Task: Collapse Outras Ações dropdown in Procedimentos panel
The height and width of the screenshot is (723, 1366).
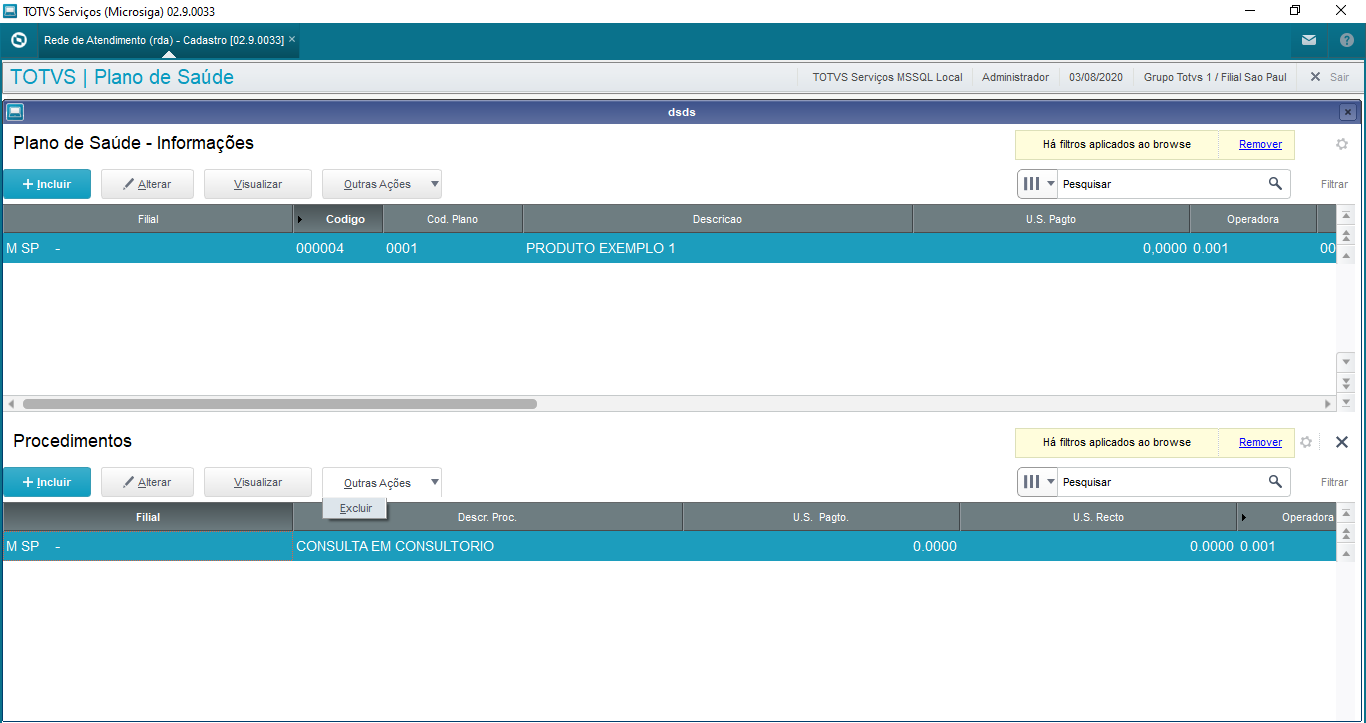Action: coord(382,482)
